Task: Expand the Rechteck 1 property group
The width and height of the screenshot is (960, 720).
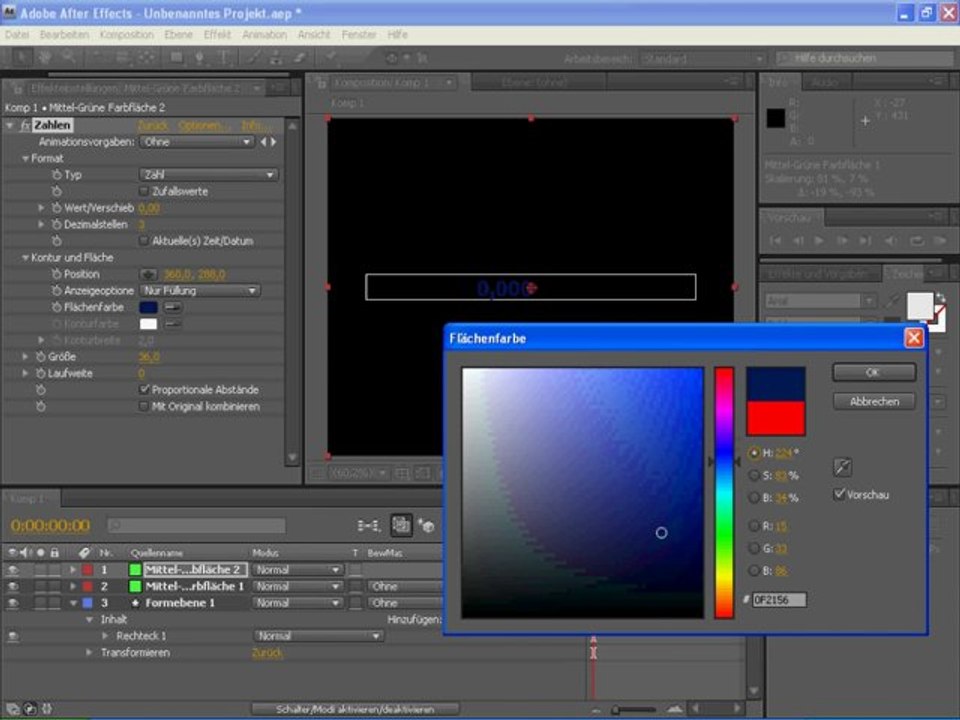Action: (x=106, y=636)
